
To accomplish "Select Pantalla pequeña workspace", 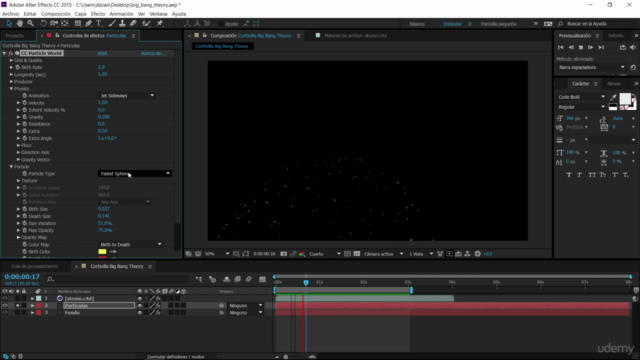I will 498,24.
